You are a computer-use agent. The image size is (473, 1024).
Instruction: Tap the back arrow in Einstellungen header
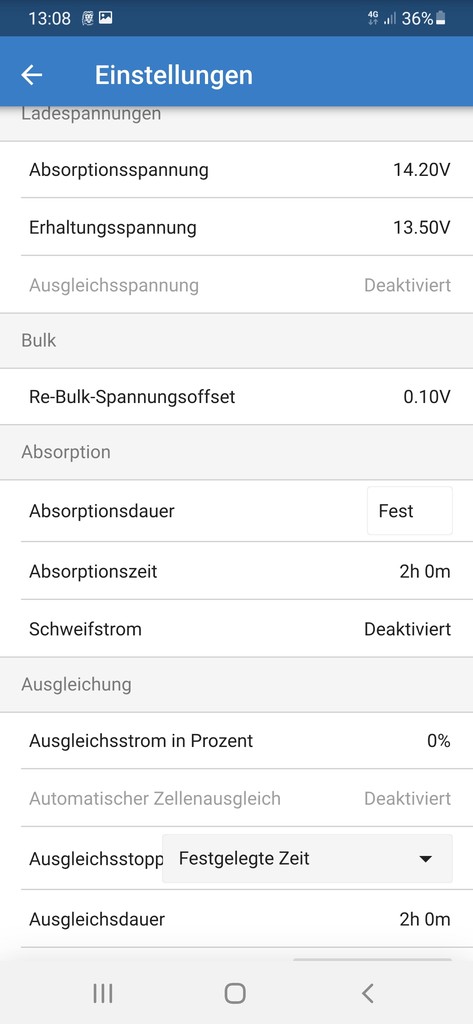(x=31, y=75)
